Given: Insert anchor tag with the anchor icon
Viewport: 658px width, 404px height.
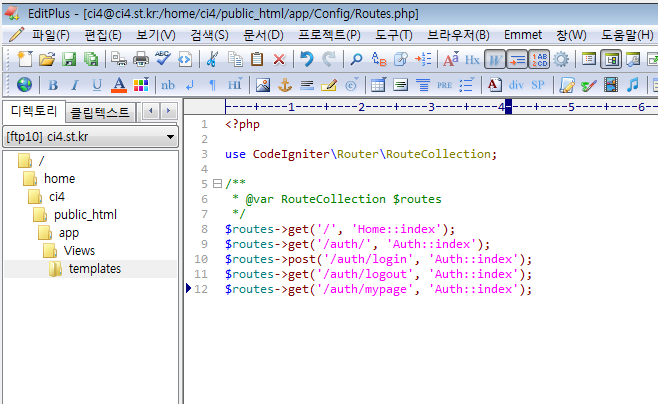Looking at the screenshot, I should [285, 85].
